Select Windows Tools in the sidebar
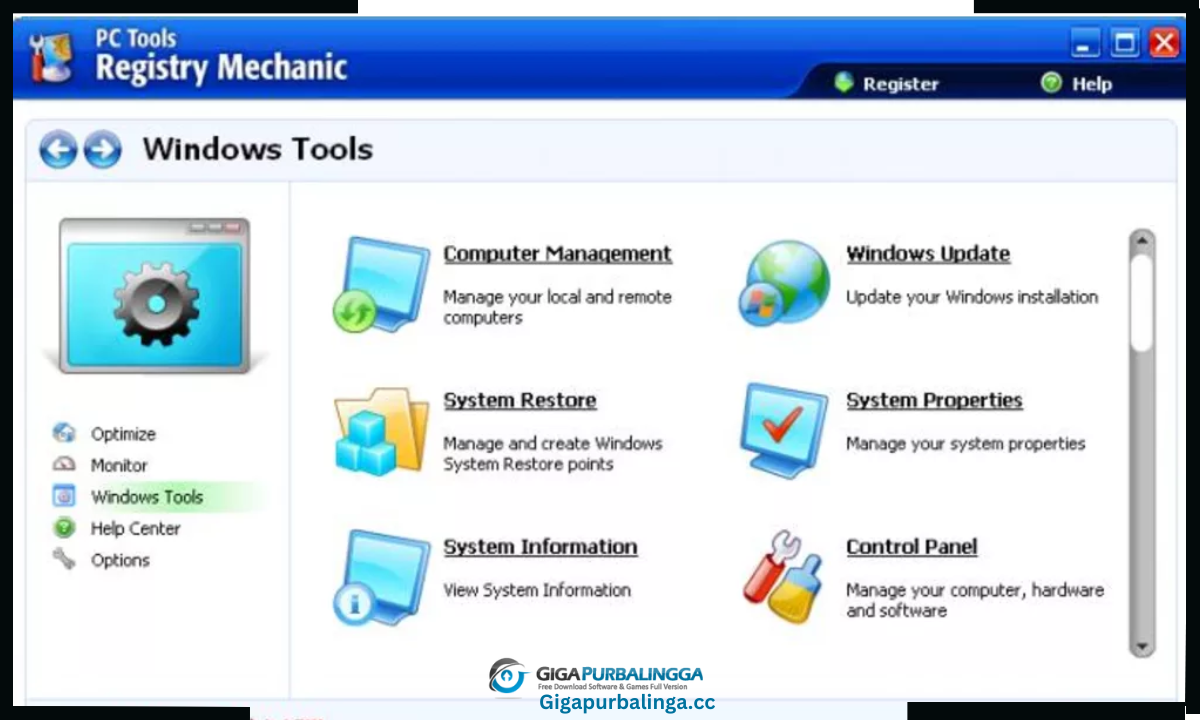Image resolution: width=1200 pixels, height=720 pixels. click(x=147, y=497)
